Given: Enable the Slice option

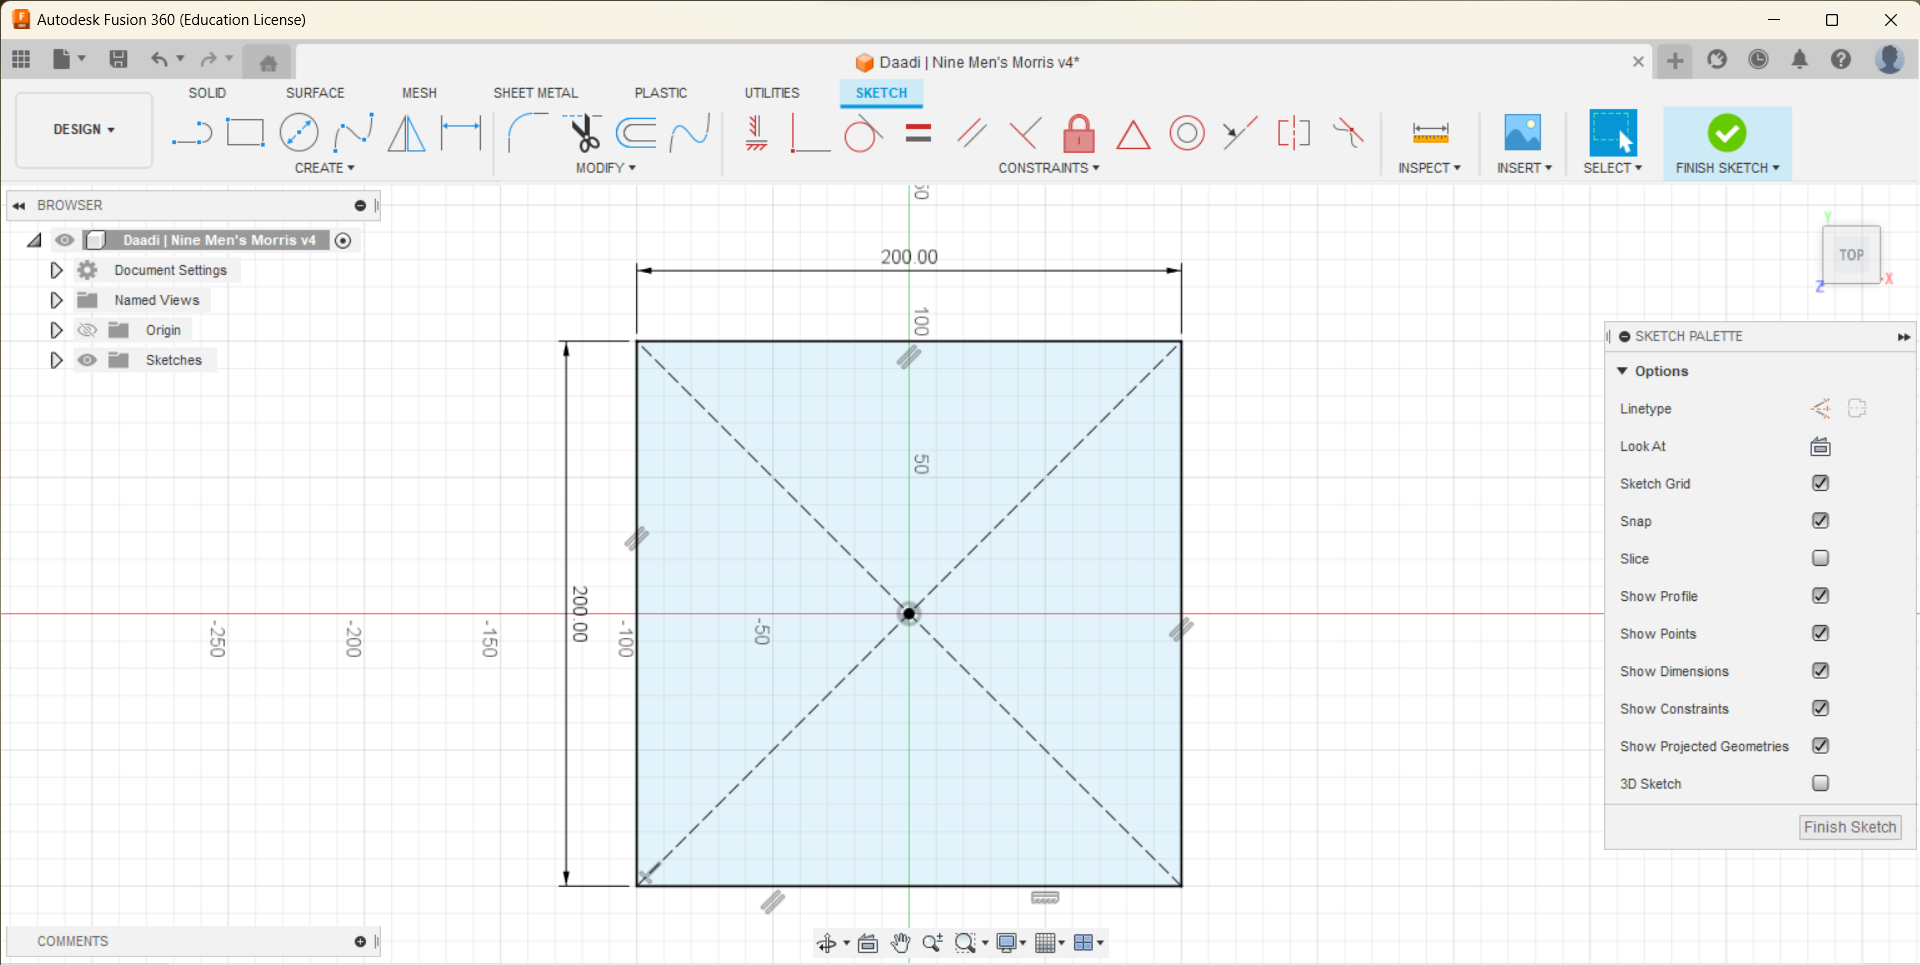Looking at the screenshot, I should pyautogui.click(x=1820, y=558).
